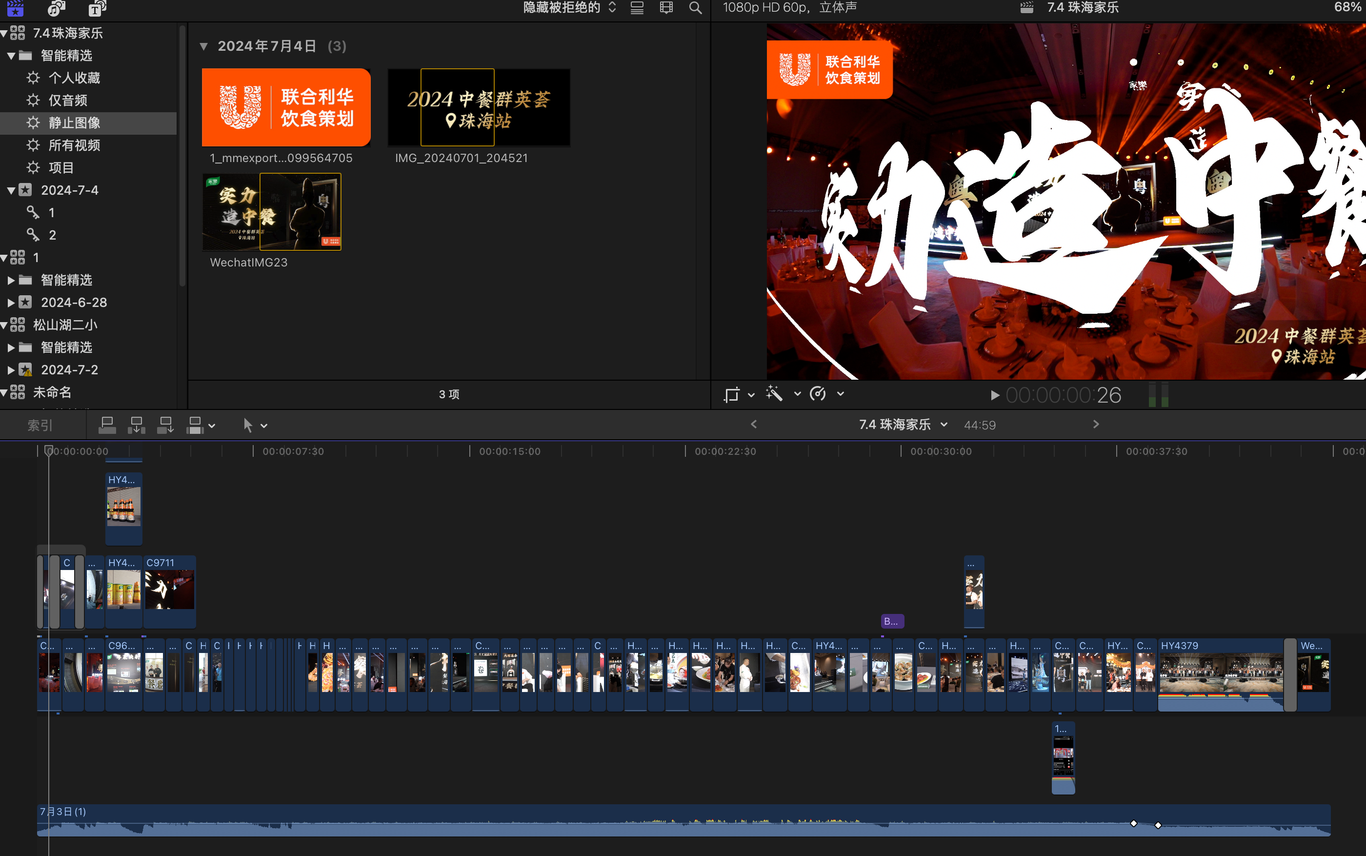Image resolution: width=1366 pixels, height=856 pixels.
Task: Collapse the 未命名 library
Action: point(4,393)
